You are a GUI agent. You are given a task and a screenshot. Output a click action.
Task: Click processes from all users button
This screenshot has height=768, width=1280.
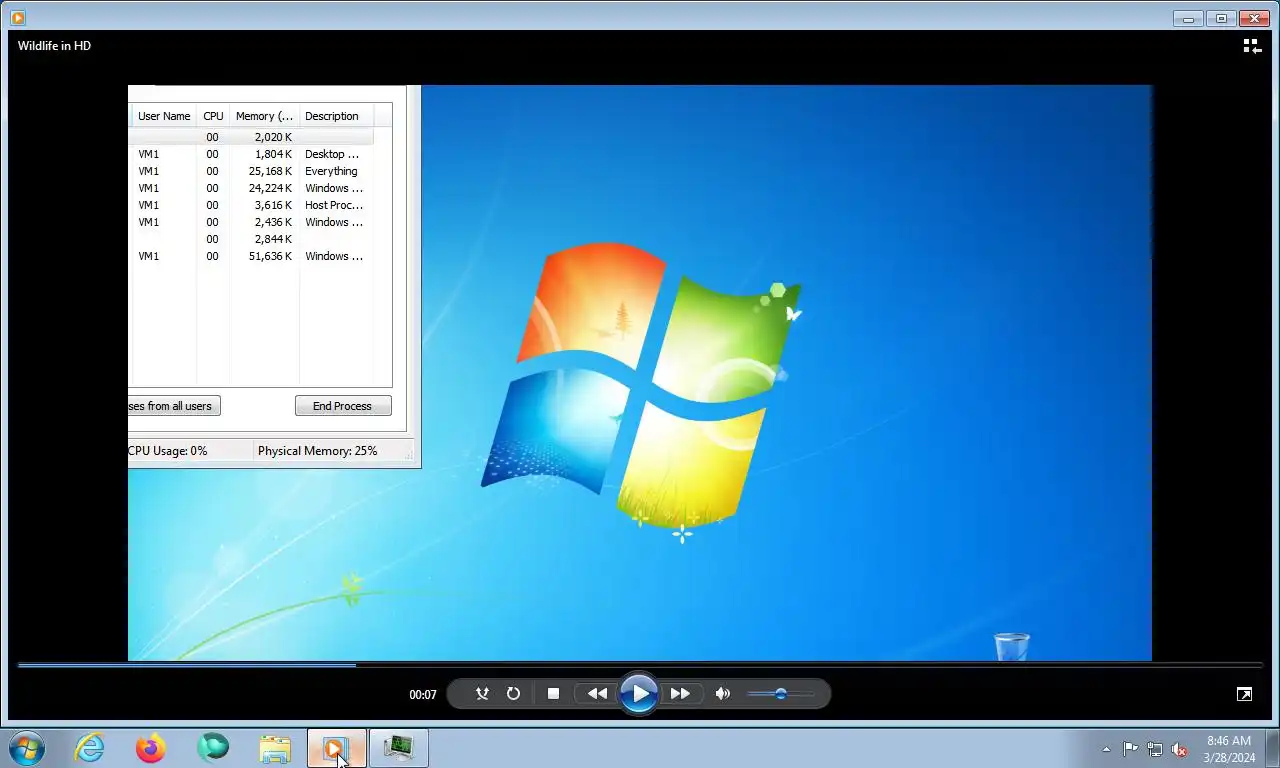click(174, 406)
